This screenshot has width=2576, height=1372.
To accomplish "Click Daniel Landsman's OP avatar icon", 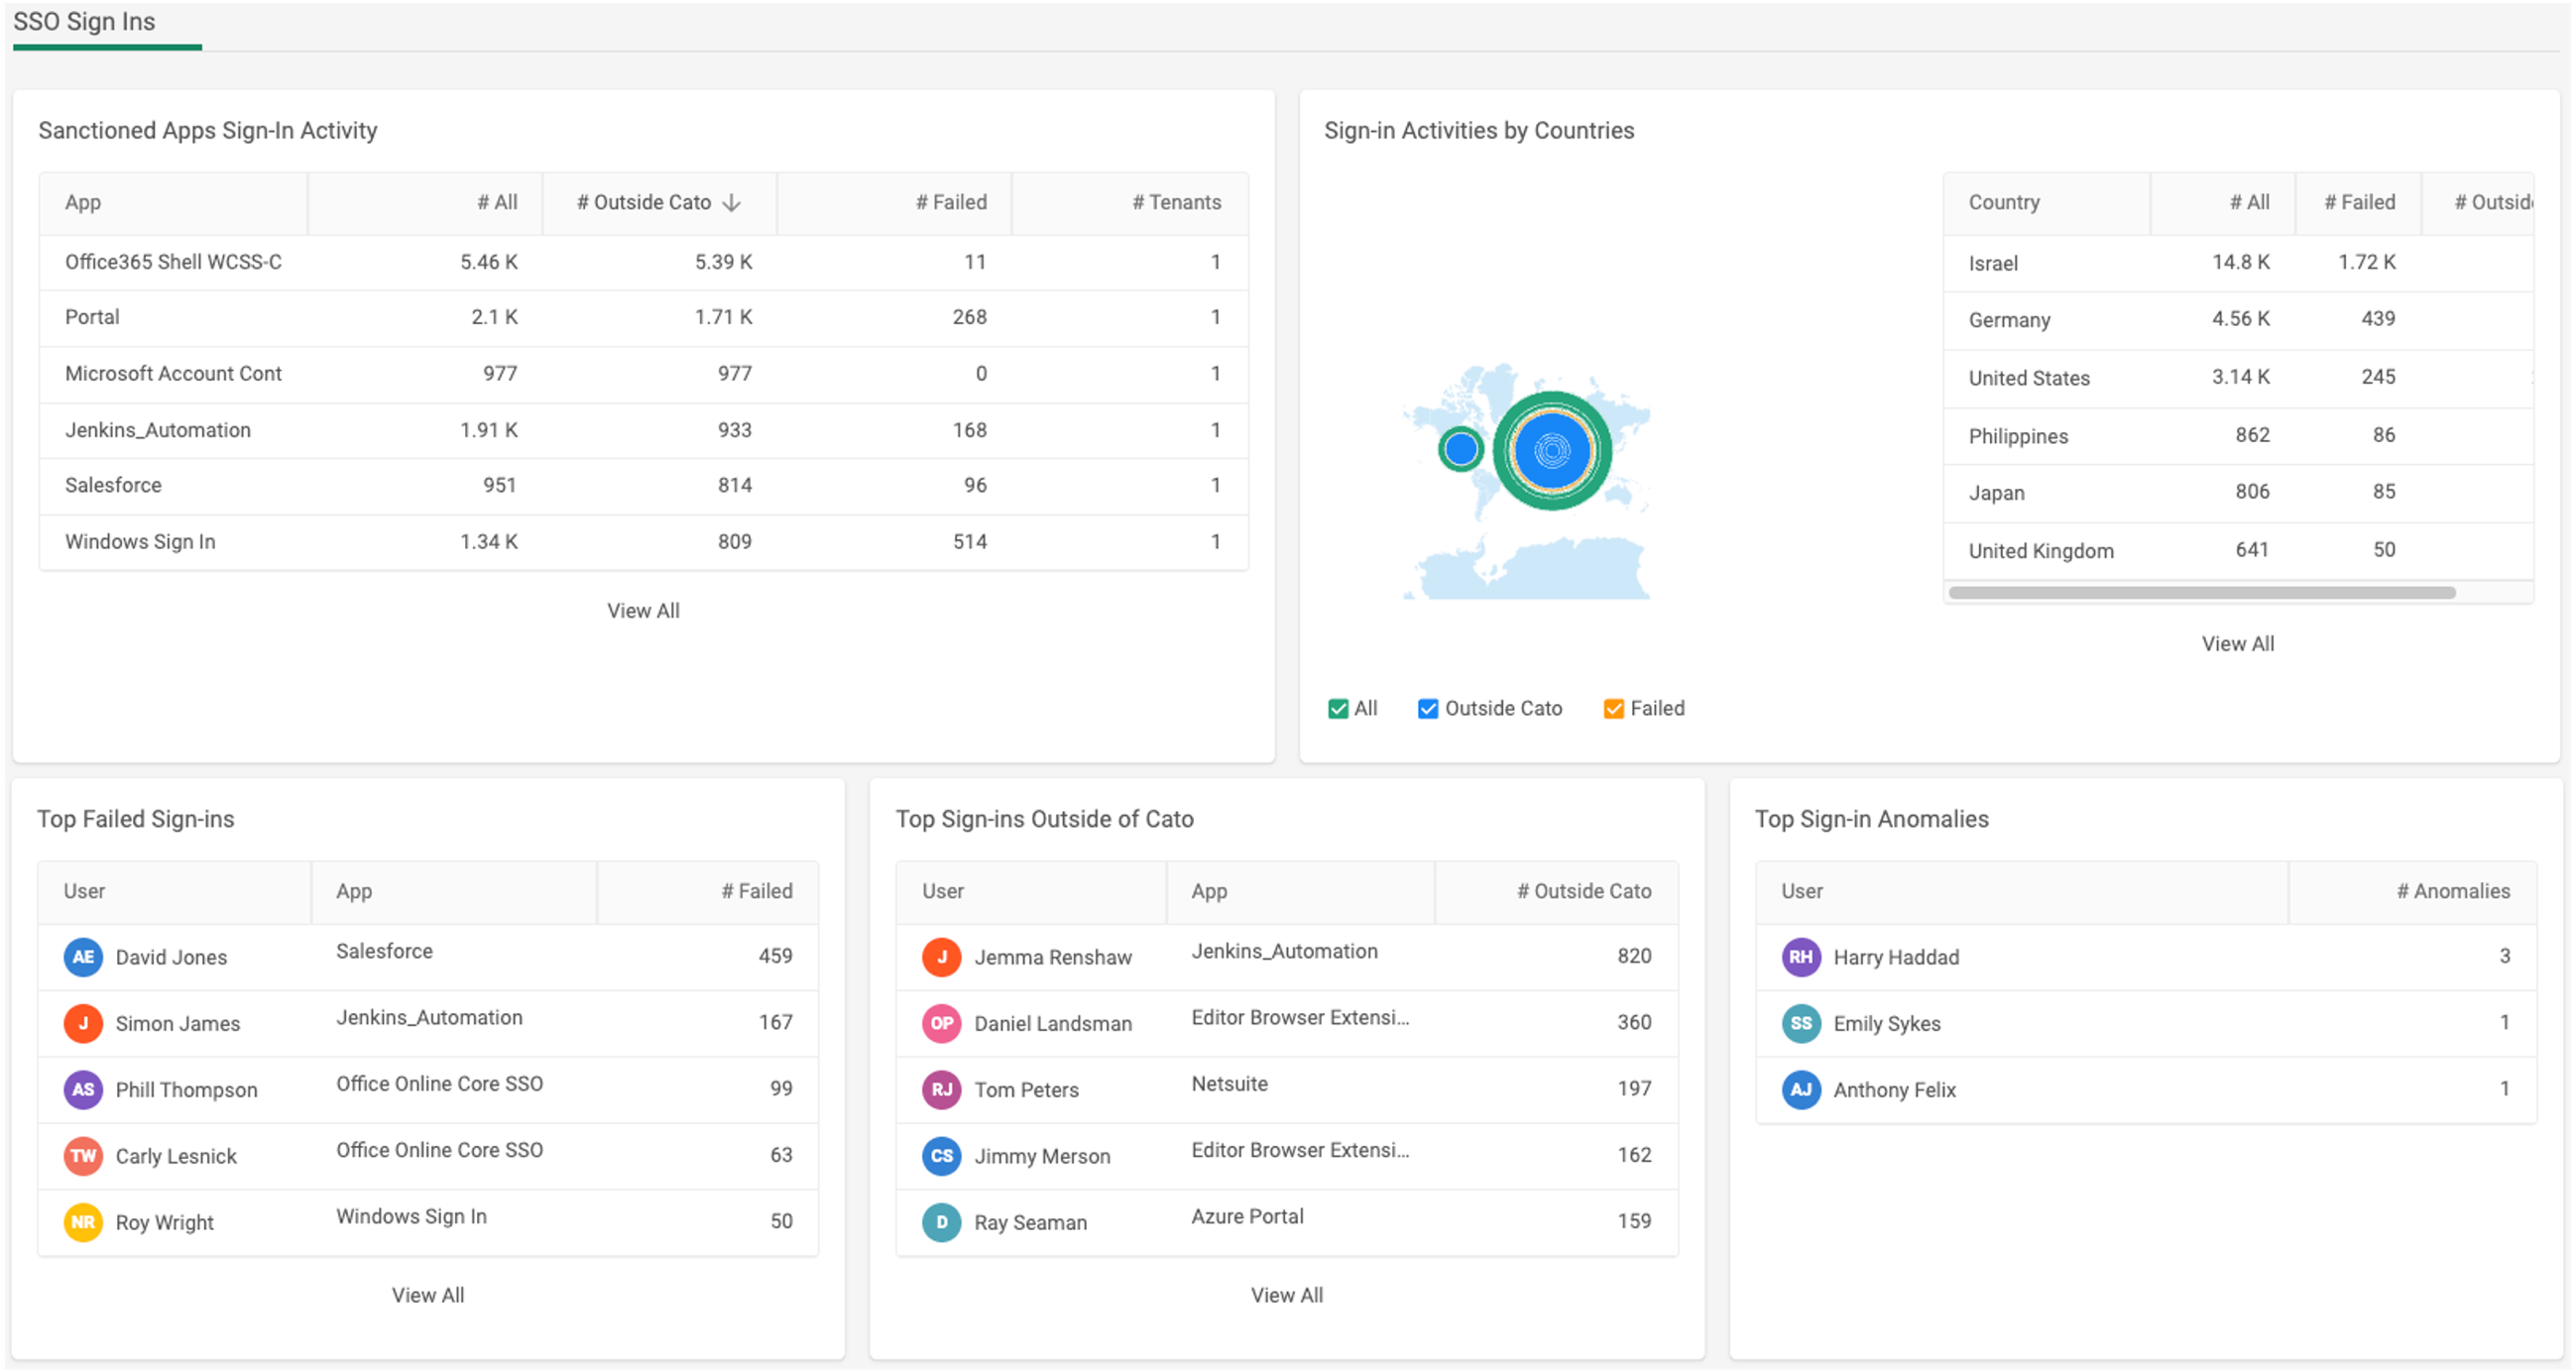I will click(x=941, y=1023).
